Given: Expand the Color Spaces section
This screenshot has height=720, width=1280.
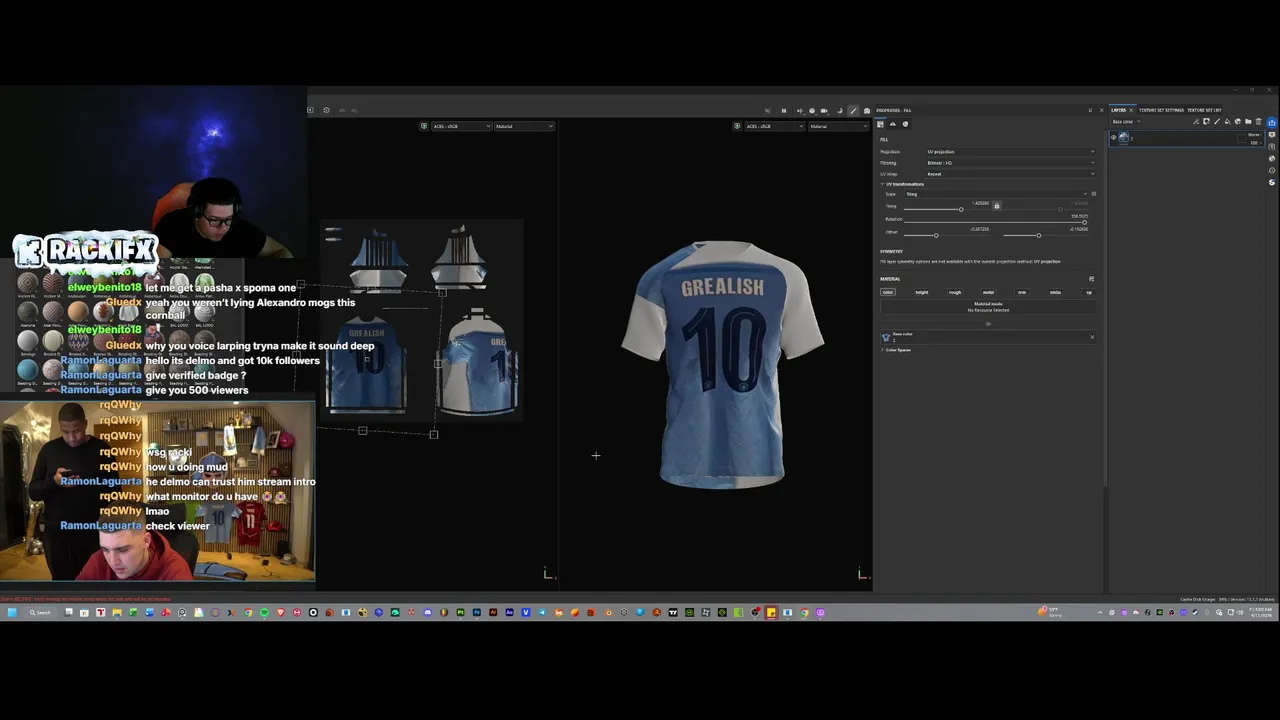Looking at the screenshot, I should click(897, 350).
